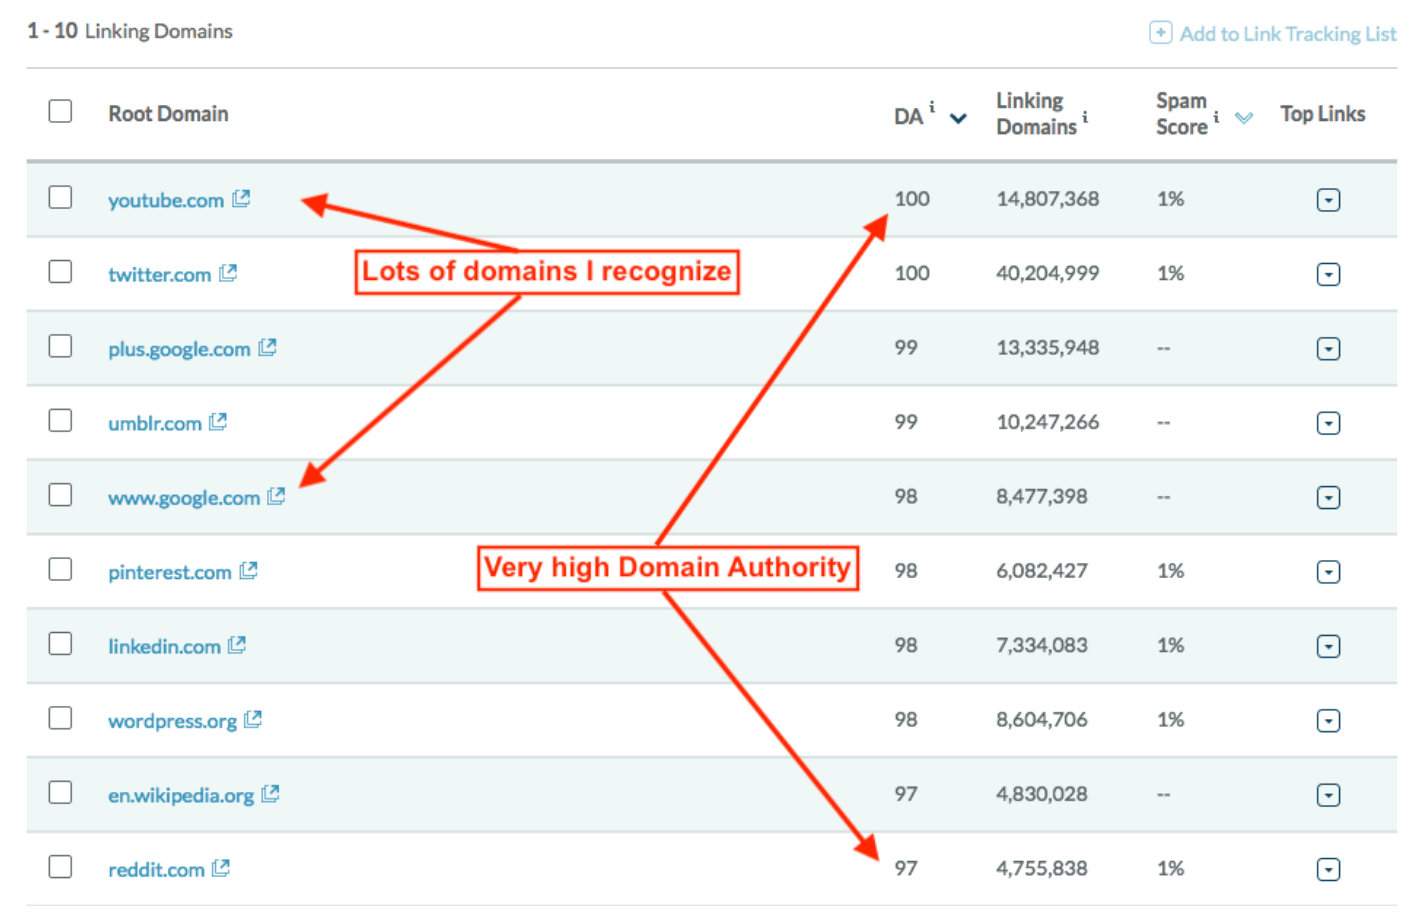Open the linkedin.com domain link

[164, 646]
